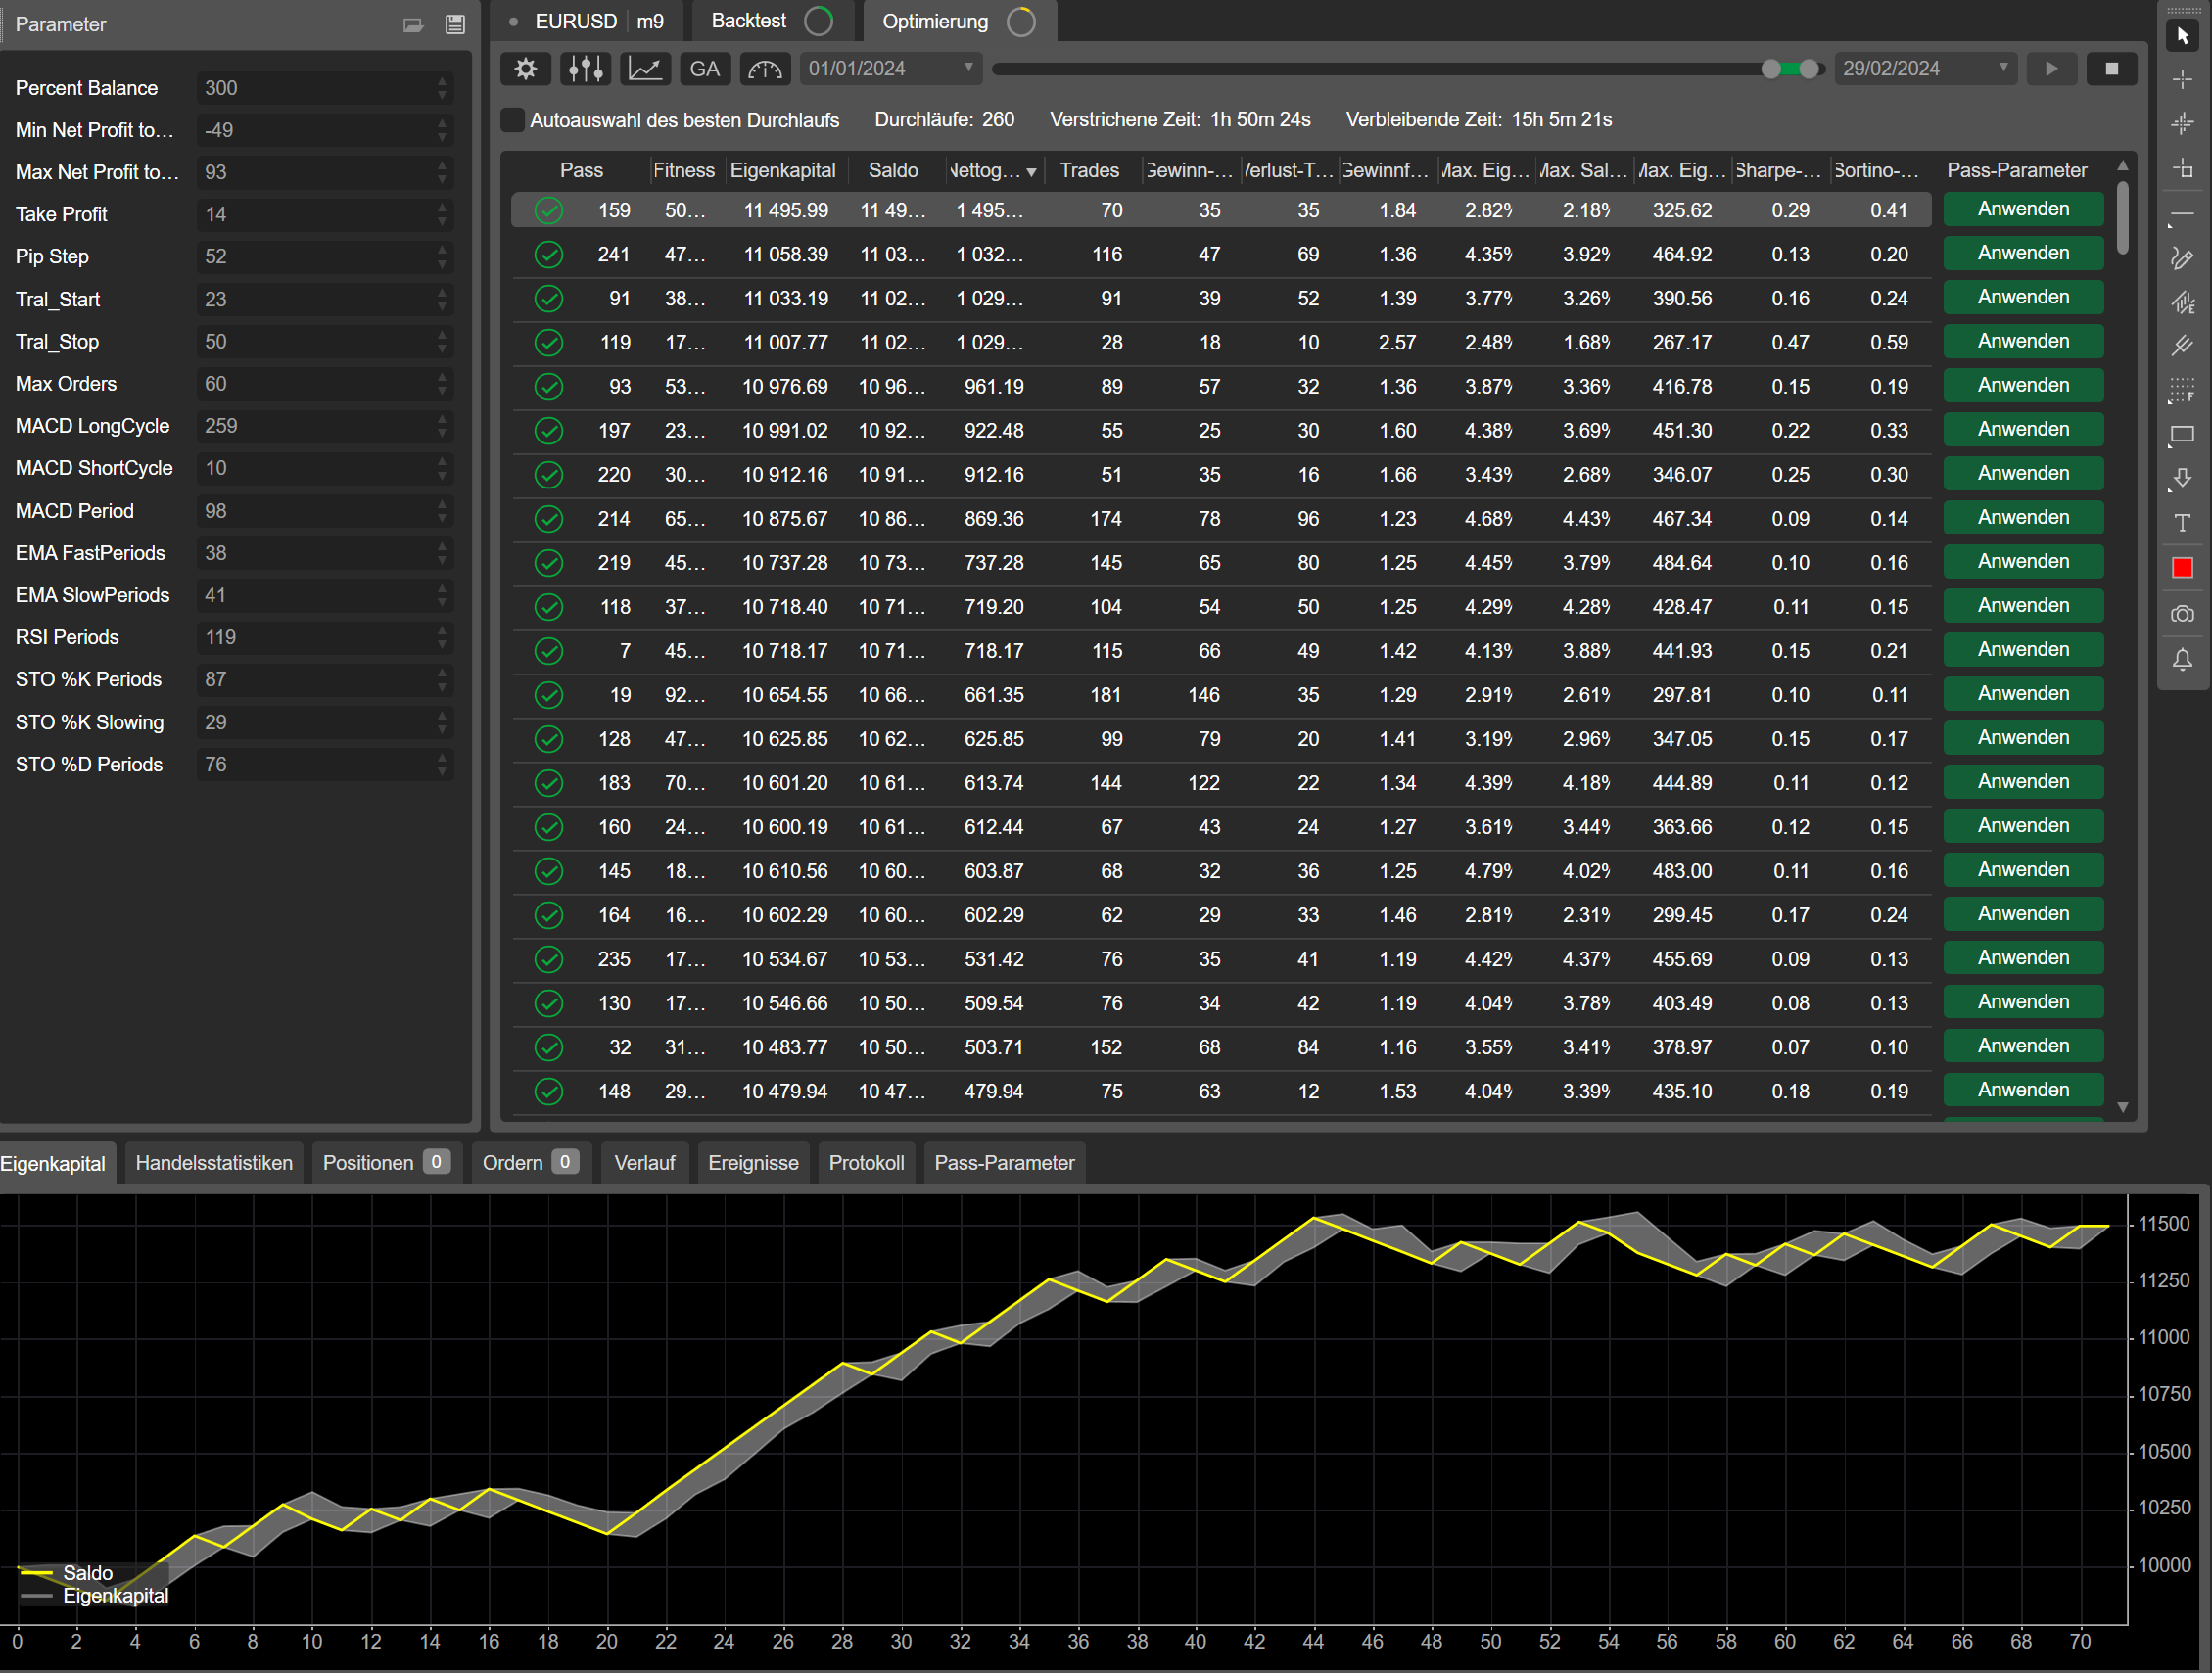2212x1673 pixels.
Task: Save parameters with disk icon
Action: coord(455,25)
